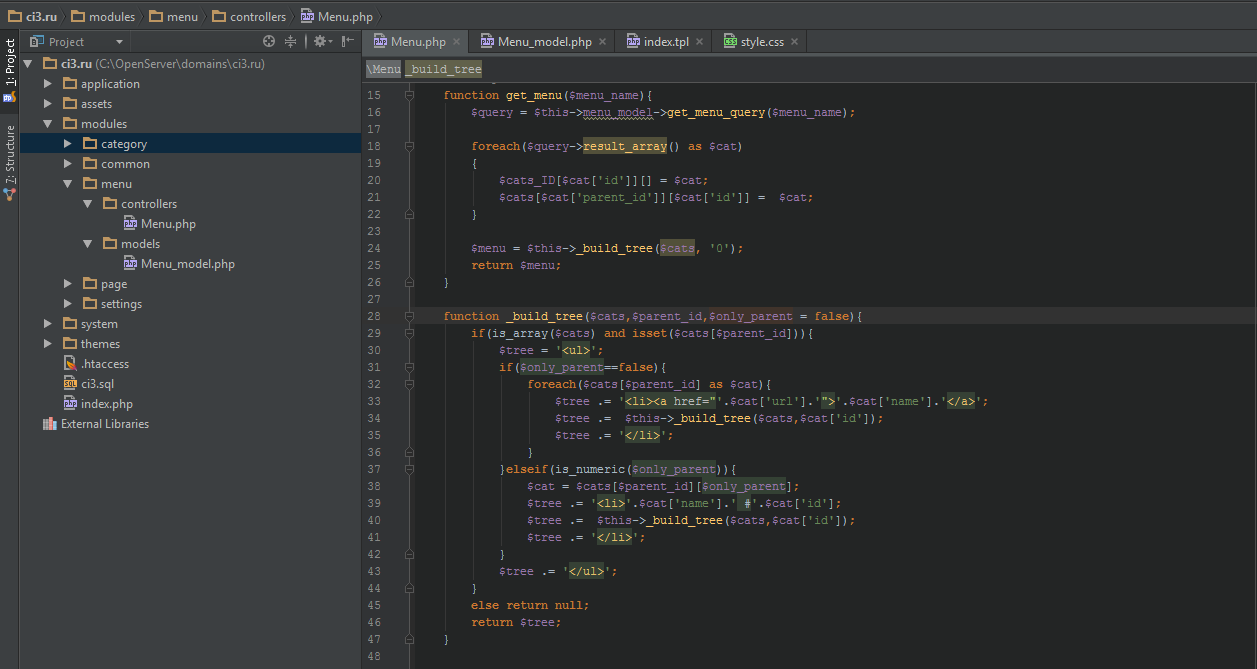Expand the themes folder arrow

click(47, 344)
